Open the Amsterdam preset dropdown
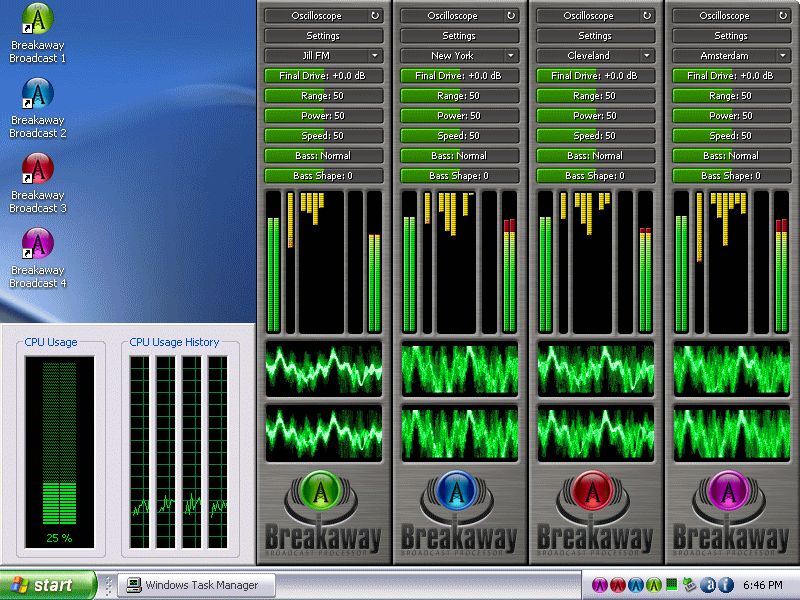The width and height of the screenshot is (800, 600). [x=732, y=56]
